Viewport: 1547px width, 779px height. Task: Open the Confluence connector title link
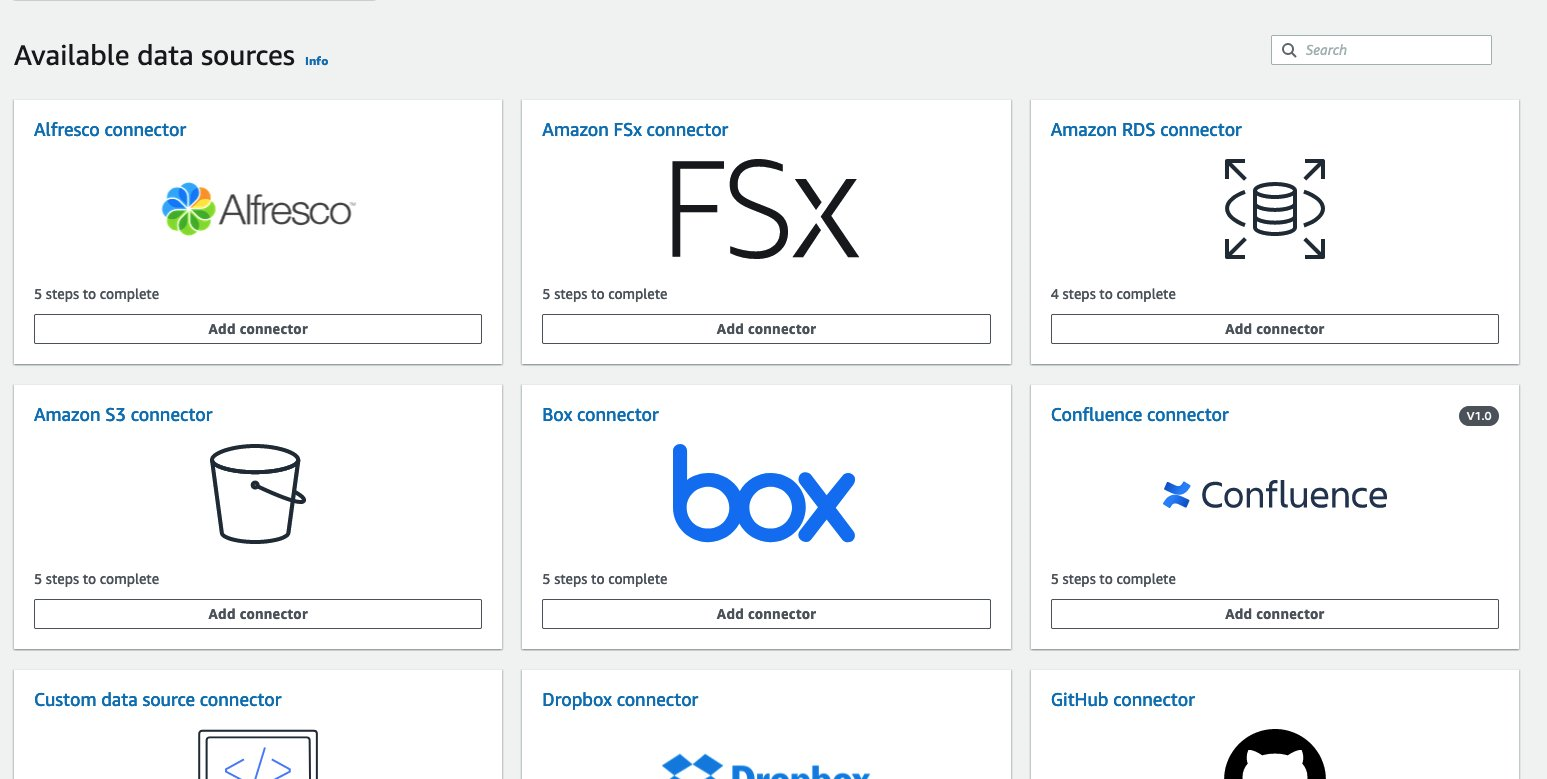click(1140, 415)
